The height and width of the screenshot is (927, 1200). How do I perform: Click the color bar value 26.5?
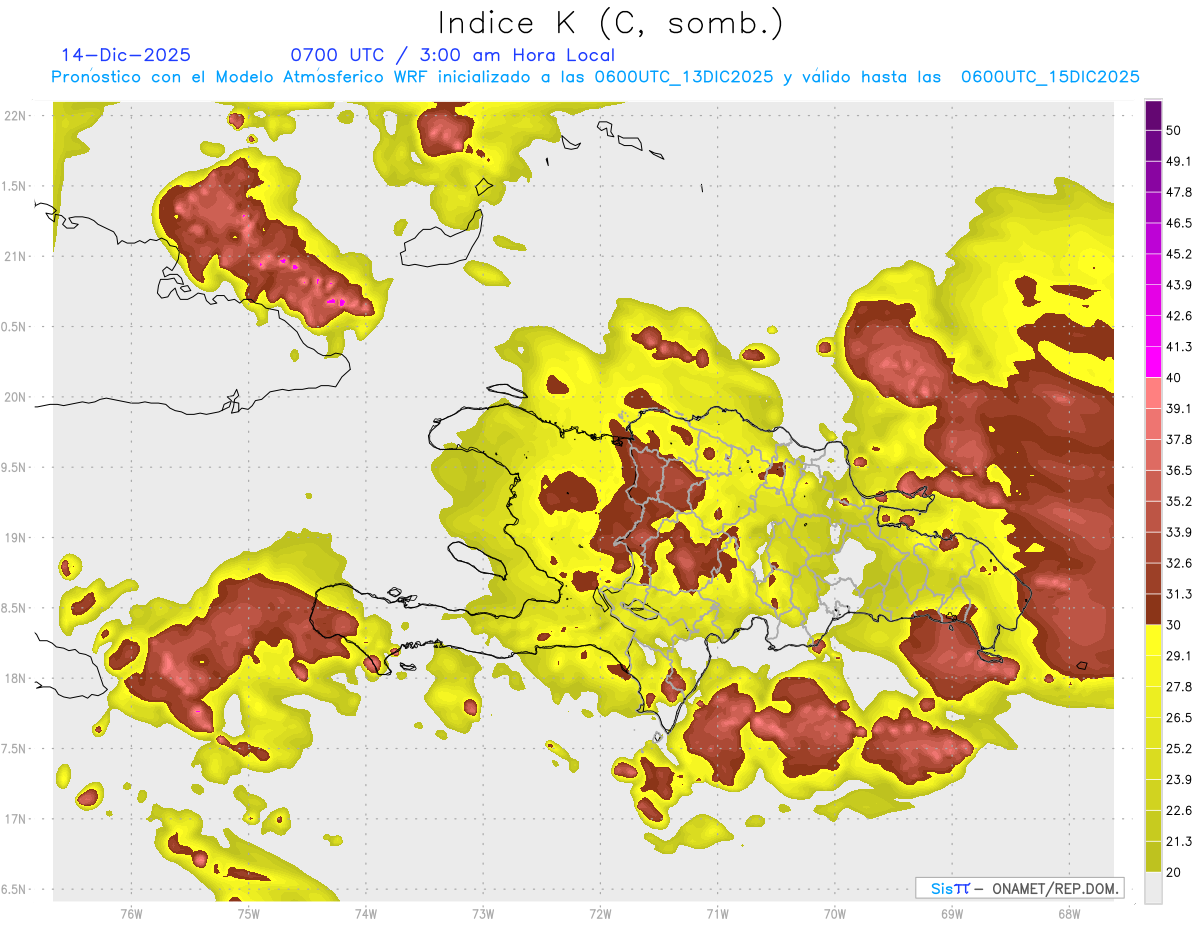[x=1179, y=717]
